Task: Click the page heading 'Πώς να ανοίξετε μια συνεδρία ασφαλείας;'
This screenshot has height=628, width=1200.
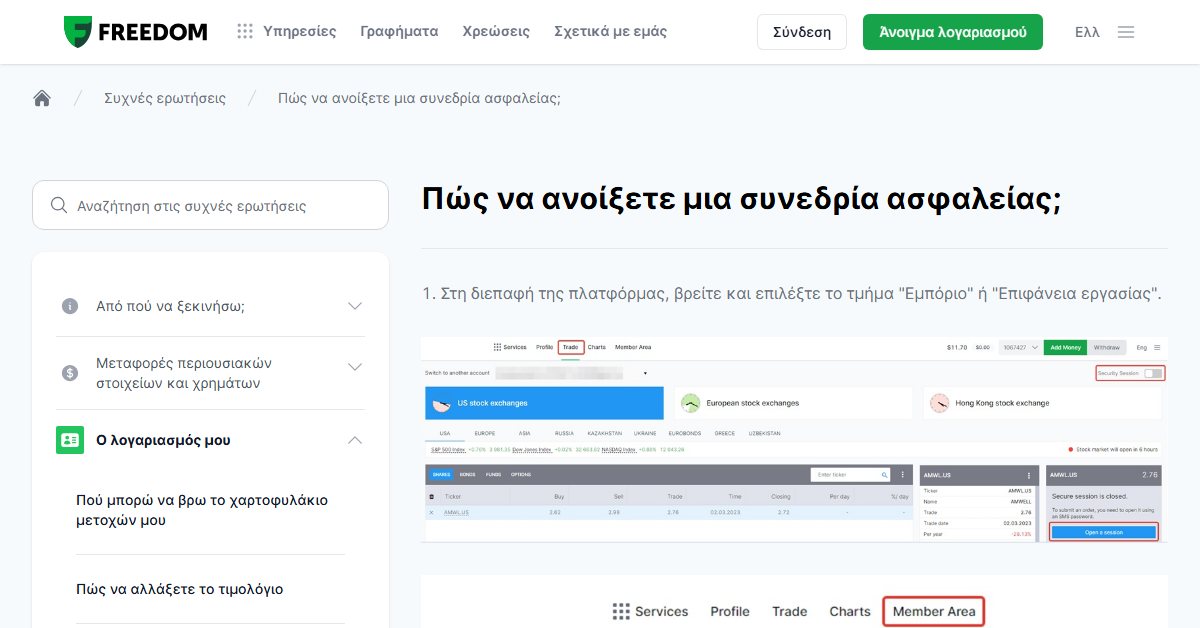Action: (741, 199)
